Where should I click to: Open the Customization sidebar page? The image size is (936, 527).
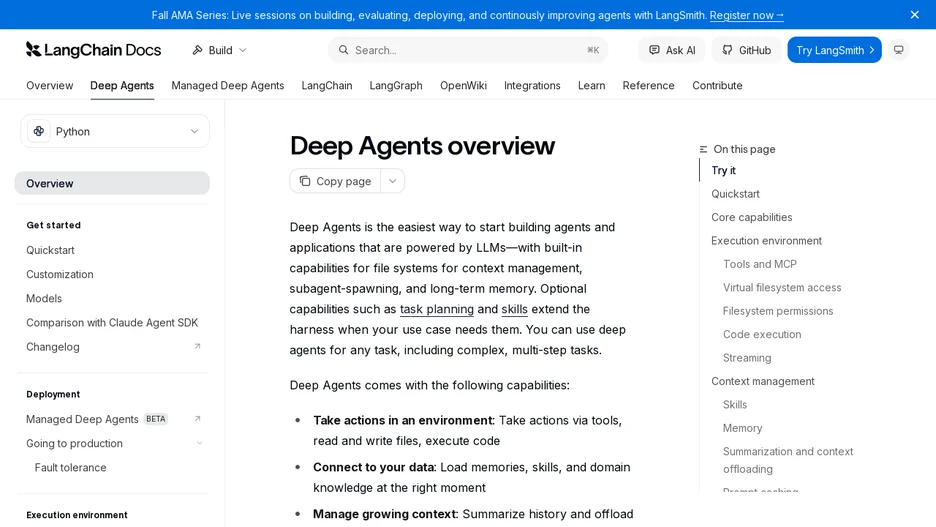[x=60, y=274]
